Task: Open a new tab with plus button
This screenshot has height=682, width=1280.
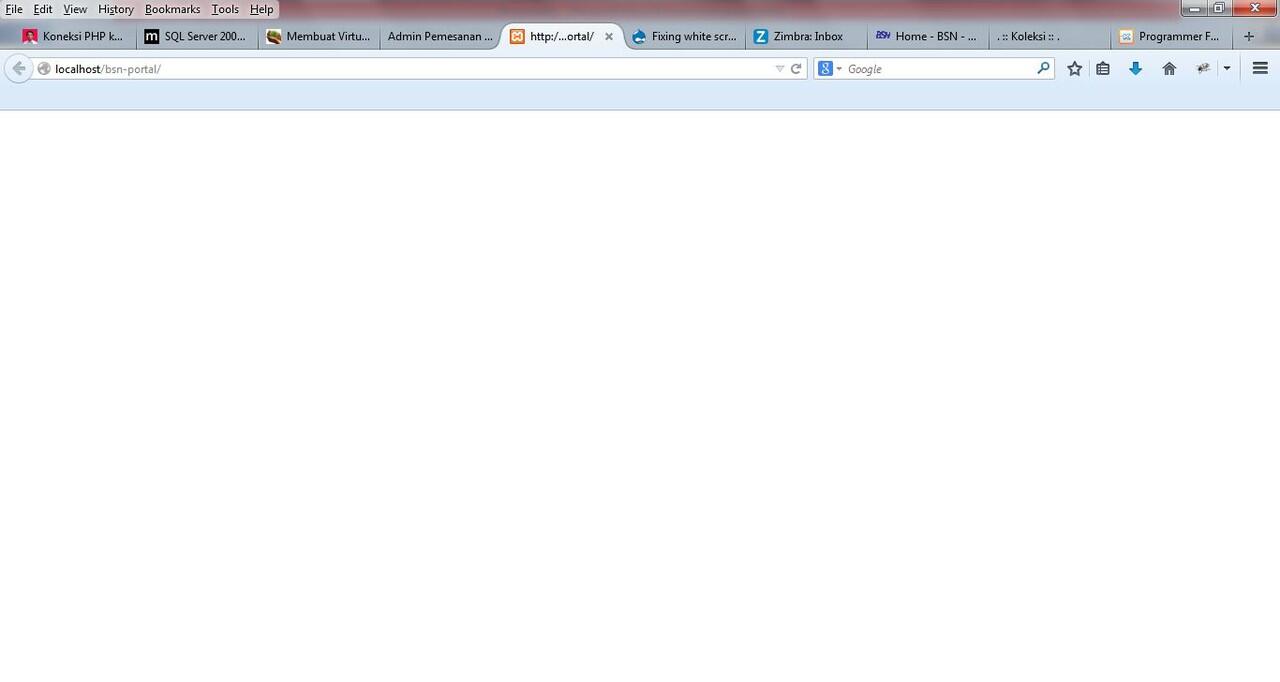Action: tap(1248, 36)
